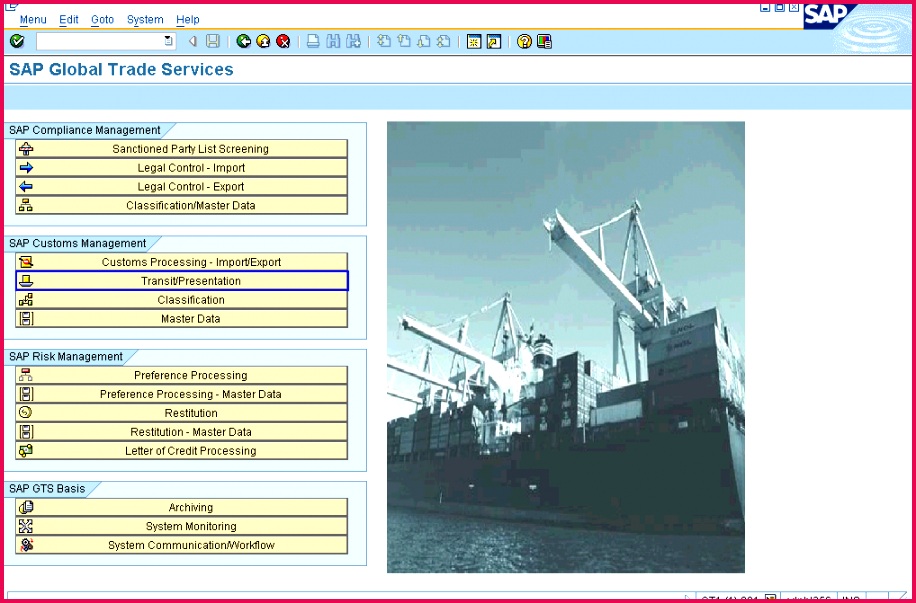Click the Create Shortcut icon

(x=494, y=41)
